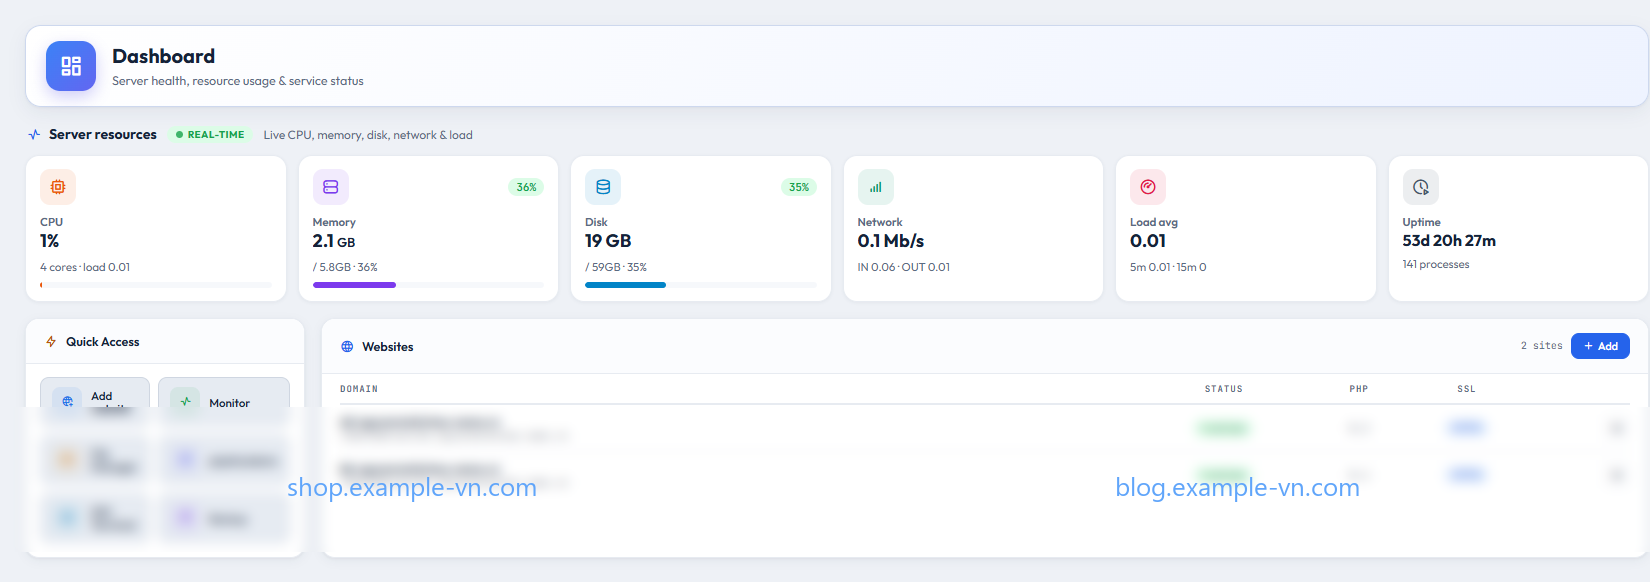The image size is (1650, 582).
Task: Click the globe icon in Add tile
Action: pyautogui.click(x=67, y=401)
